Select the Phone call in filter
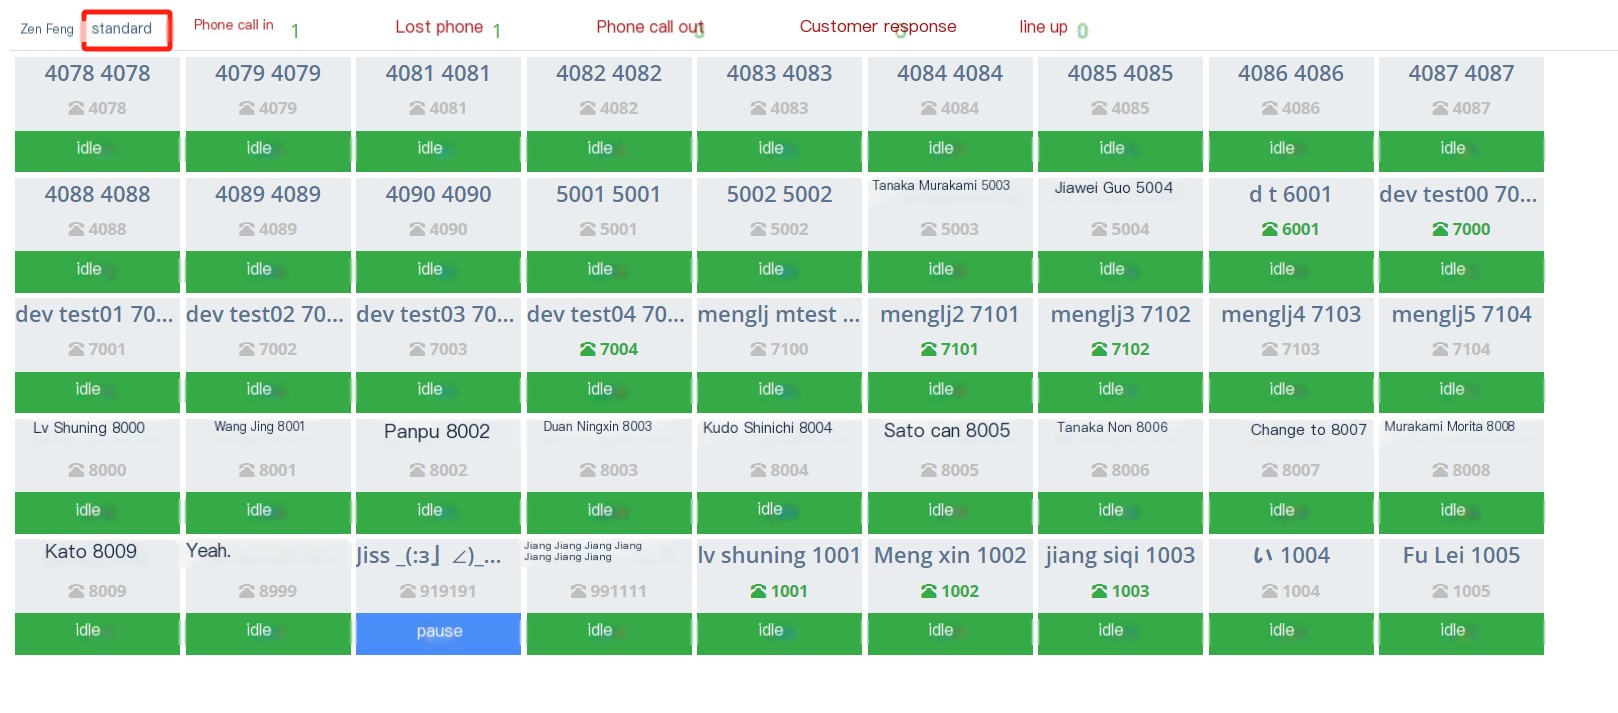The width and height of the screenshot is (1618, 713). click(233, 25)
